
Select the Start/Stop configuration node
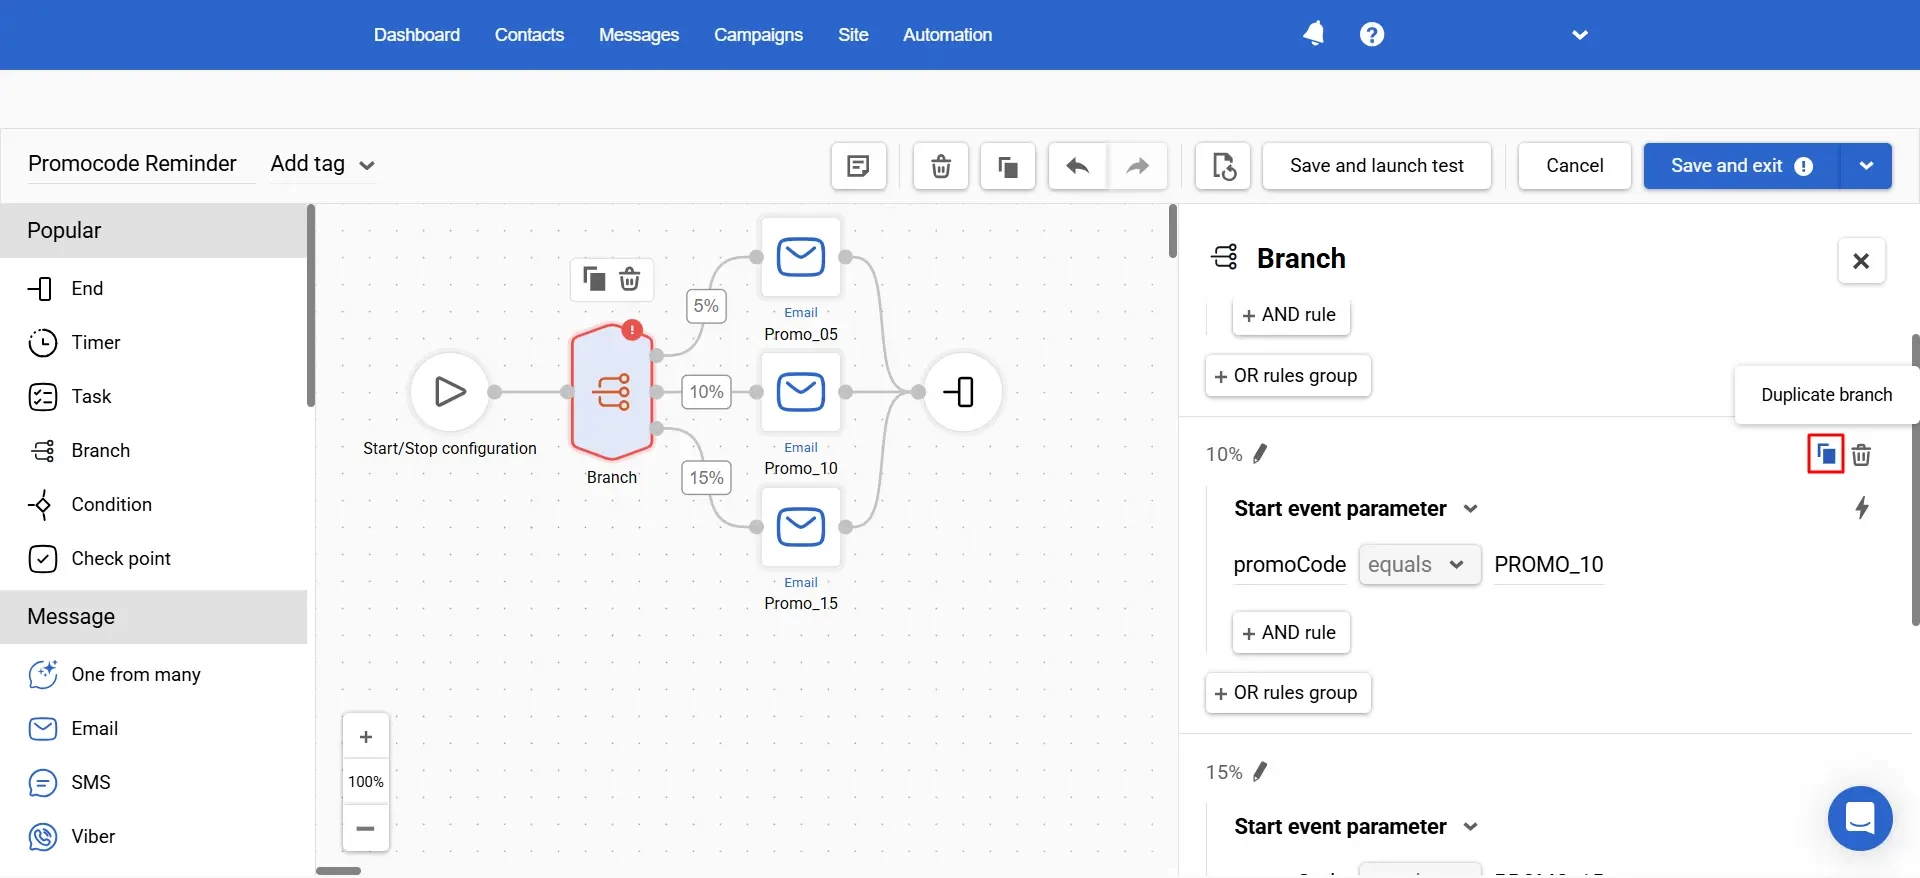pos(450,392)
